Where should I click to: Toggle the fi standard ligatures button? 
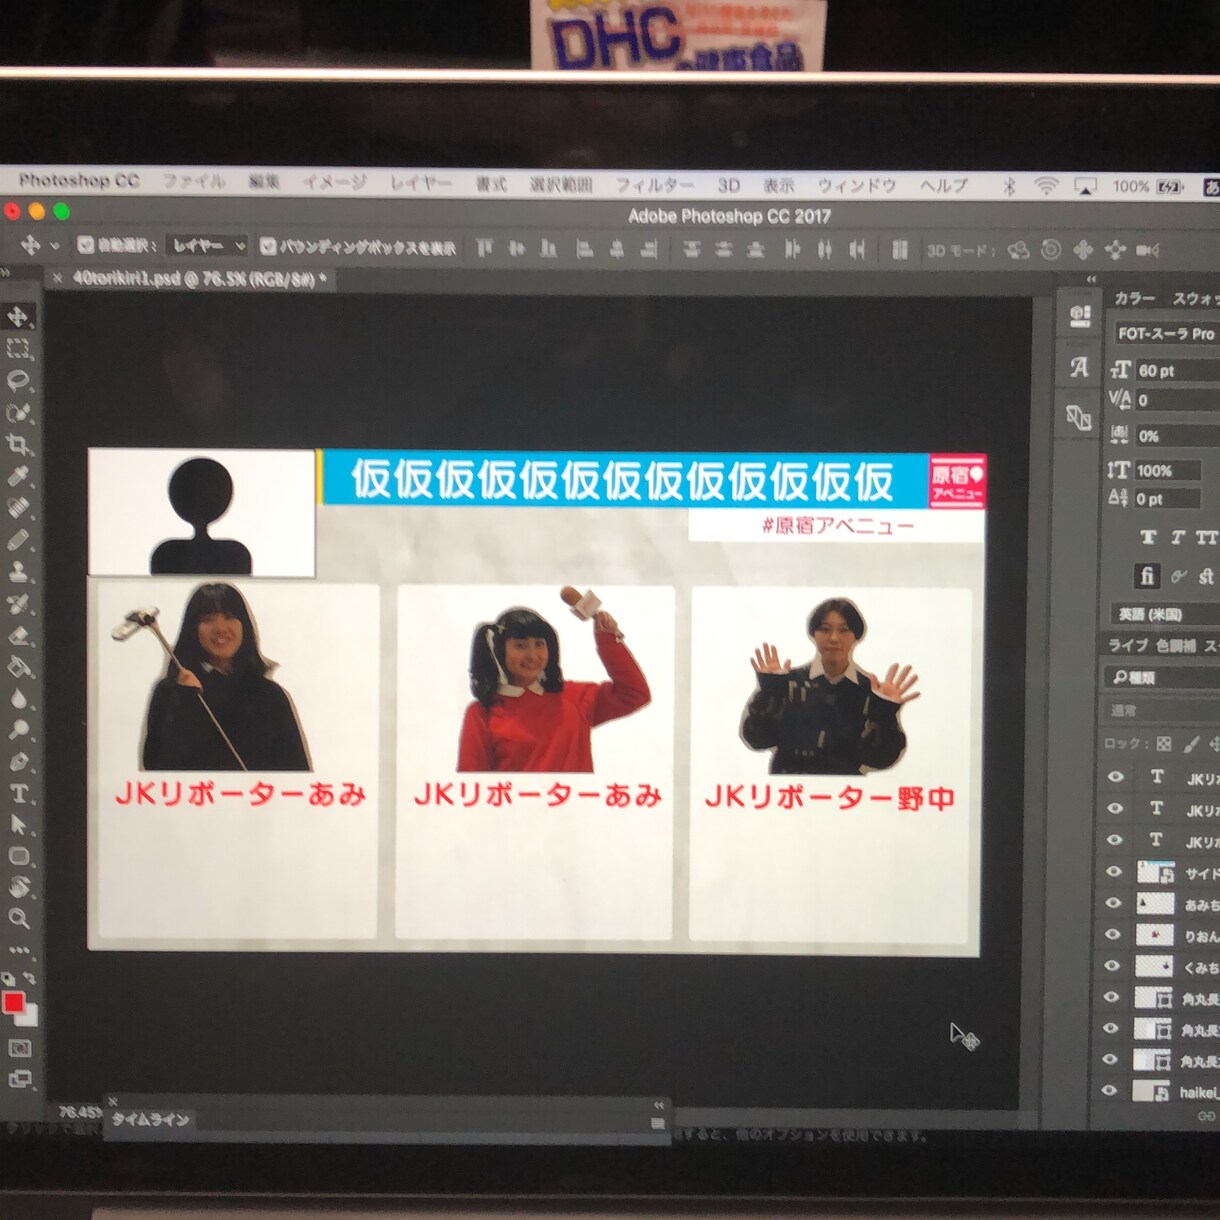pyautogui.click(x=1147, y=575)
